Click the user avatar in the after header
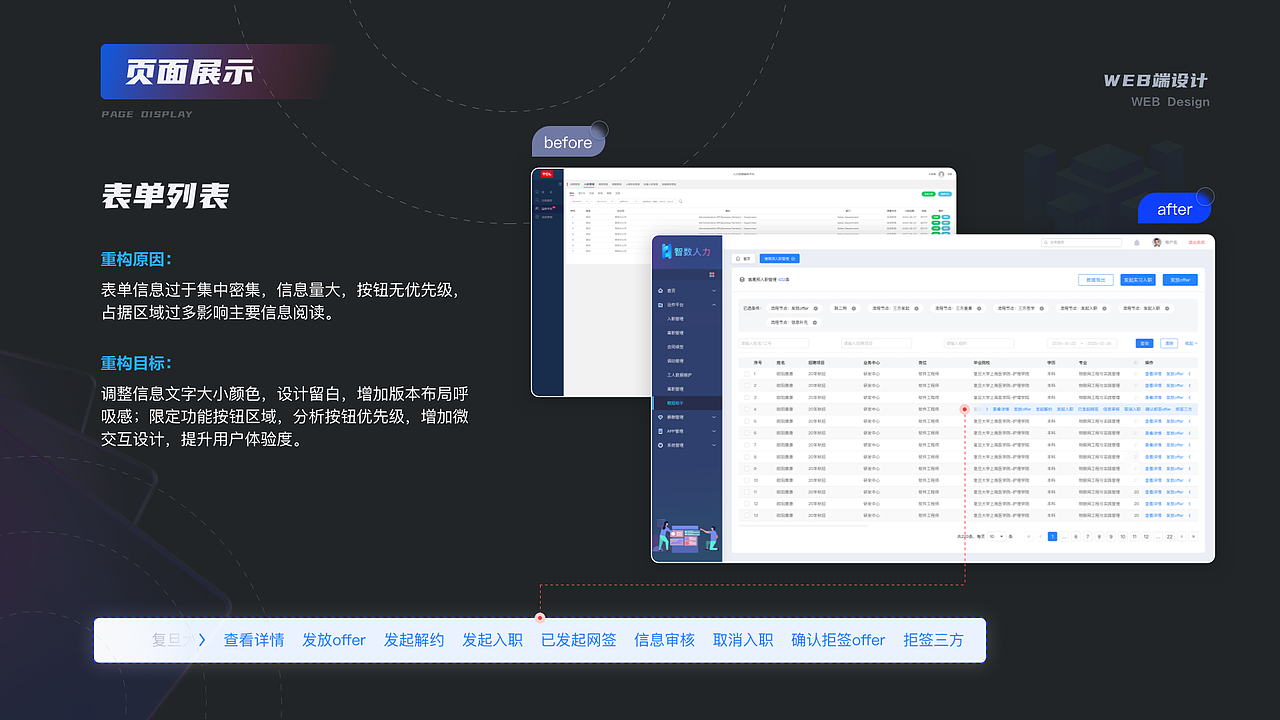 (x=1157, y=242)
